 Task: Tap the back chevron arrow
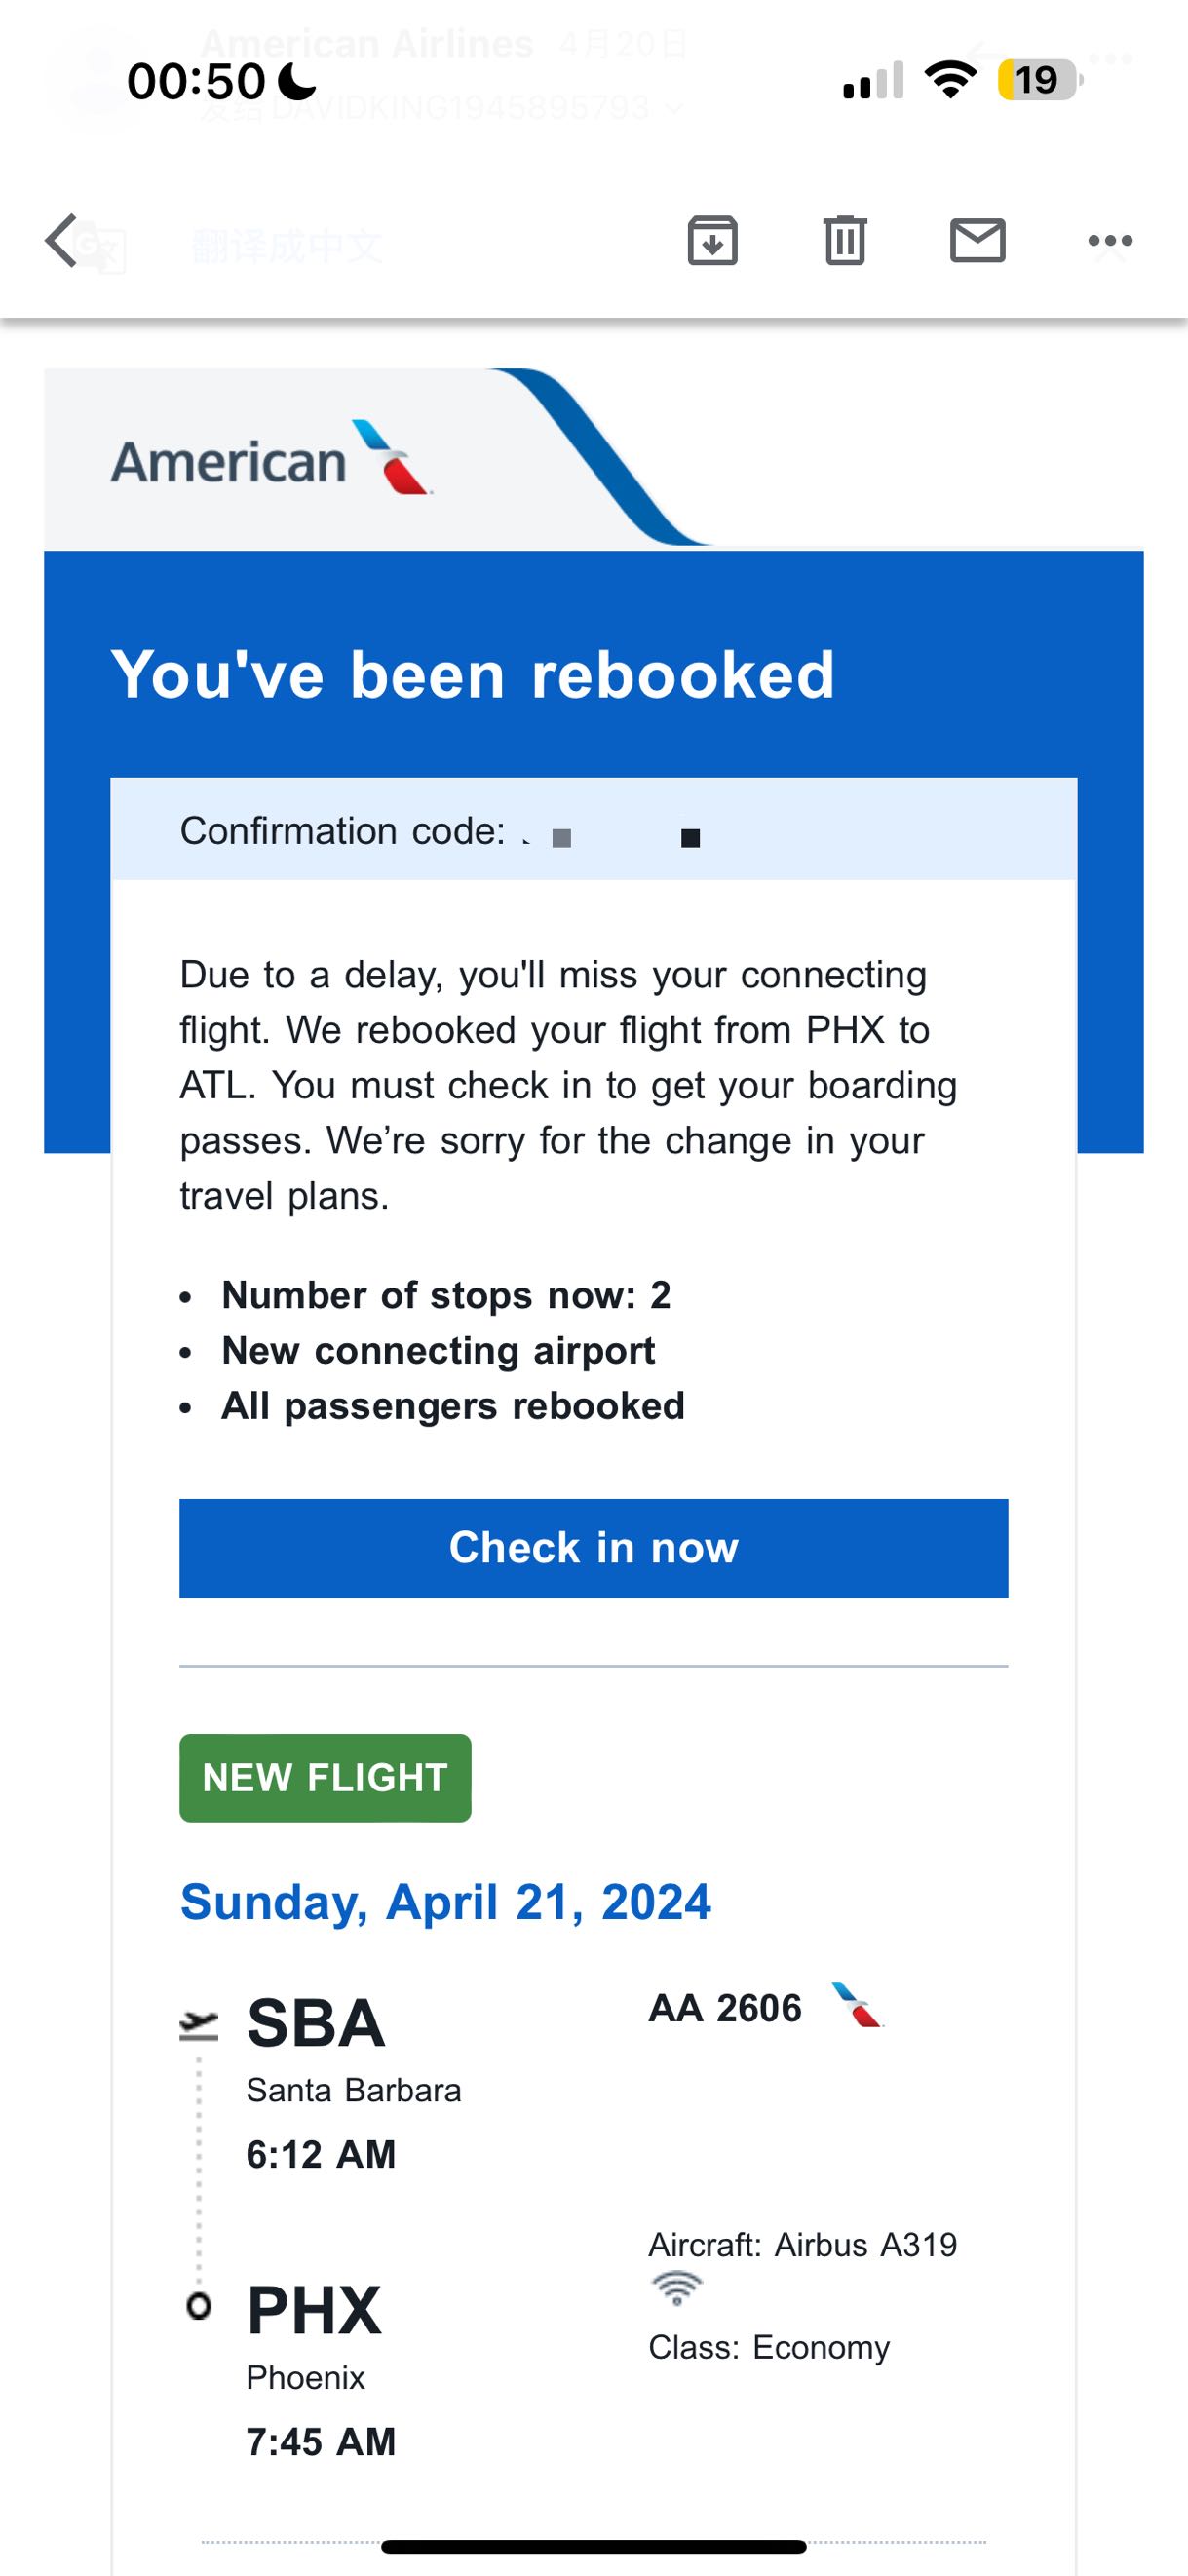pos(62,241)
